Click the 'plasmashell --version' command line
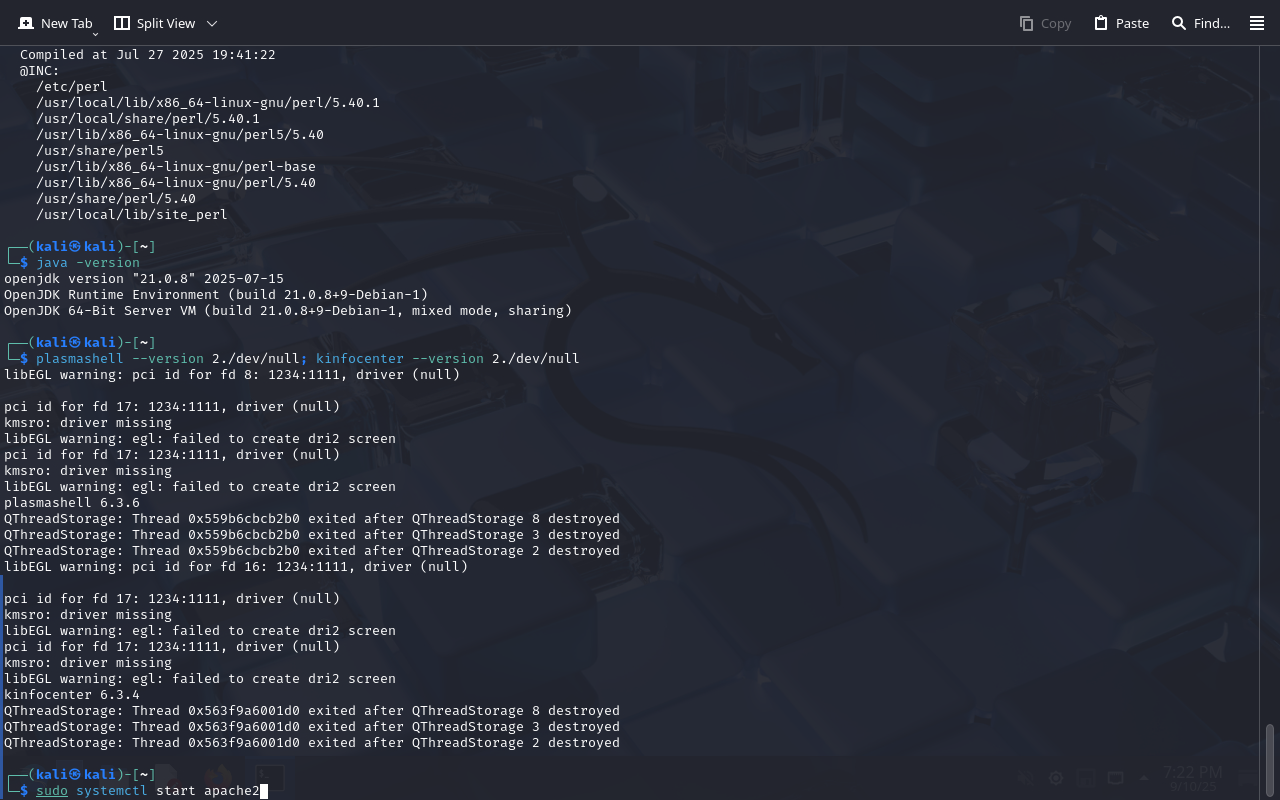 tap(308, 359)
